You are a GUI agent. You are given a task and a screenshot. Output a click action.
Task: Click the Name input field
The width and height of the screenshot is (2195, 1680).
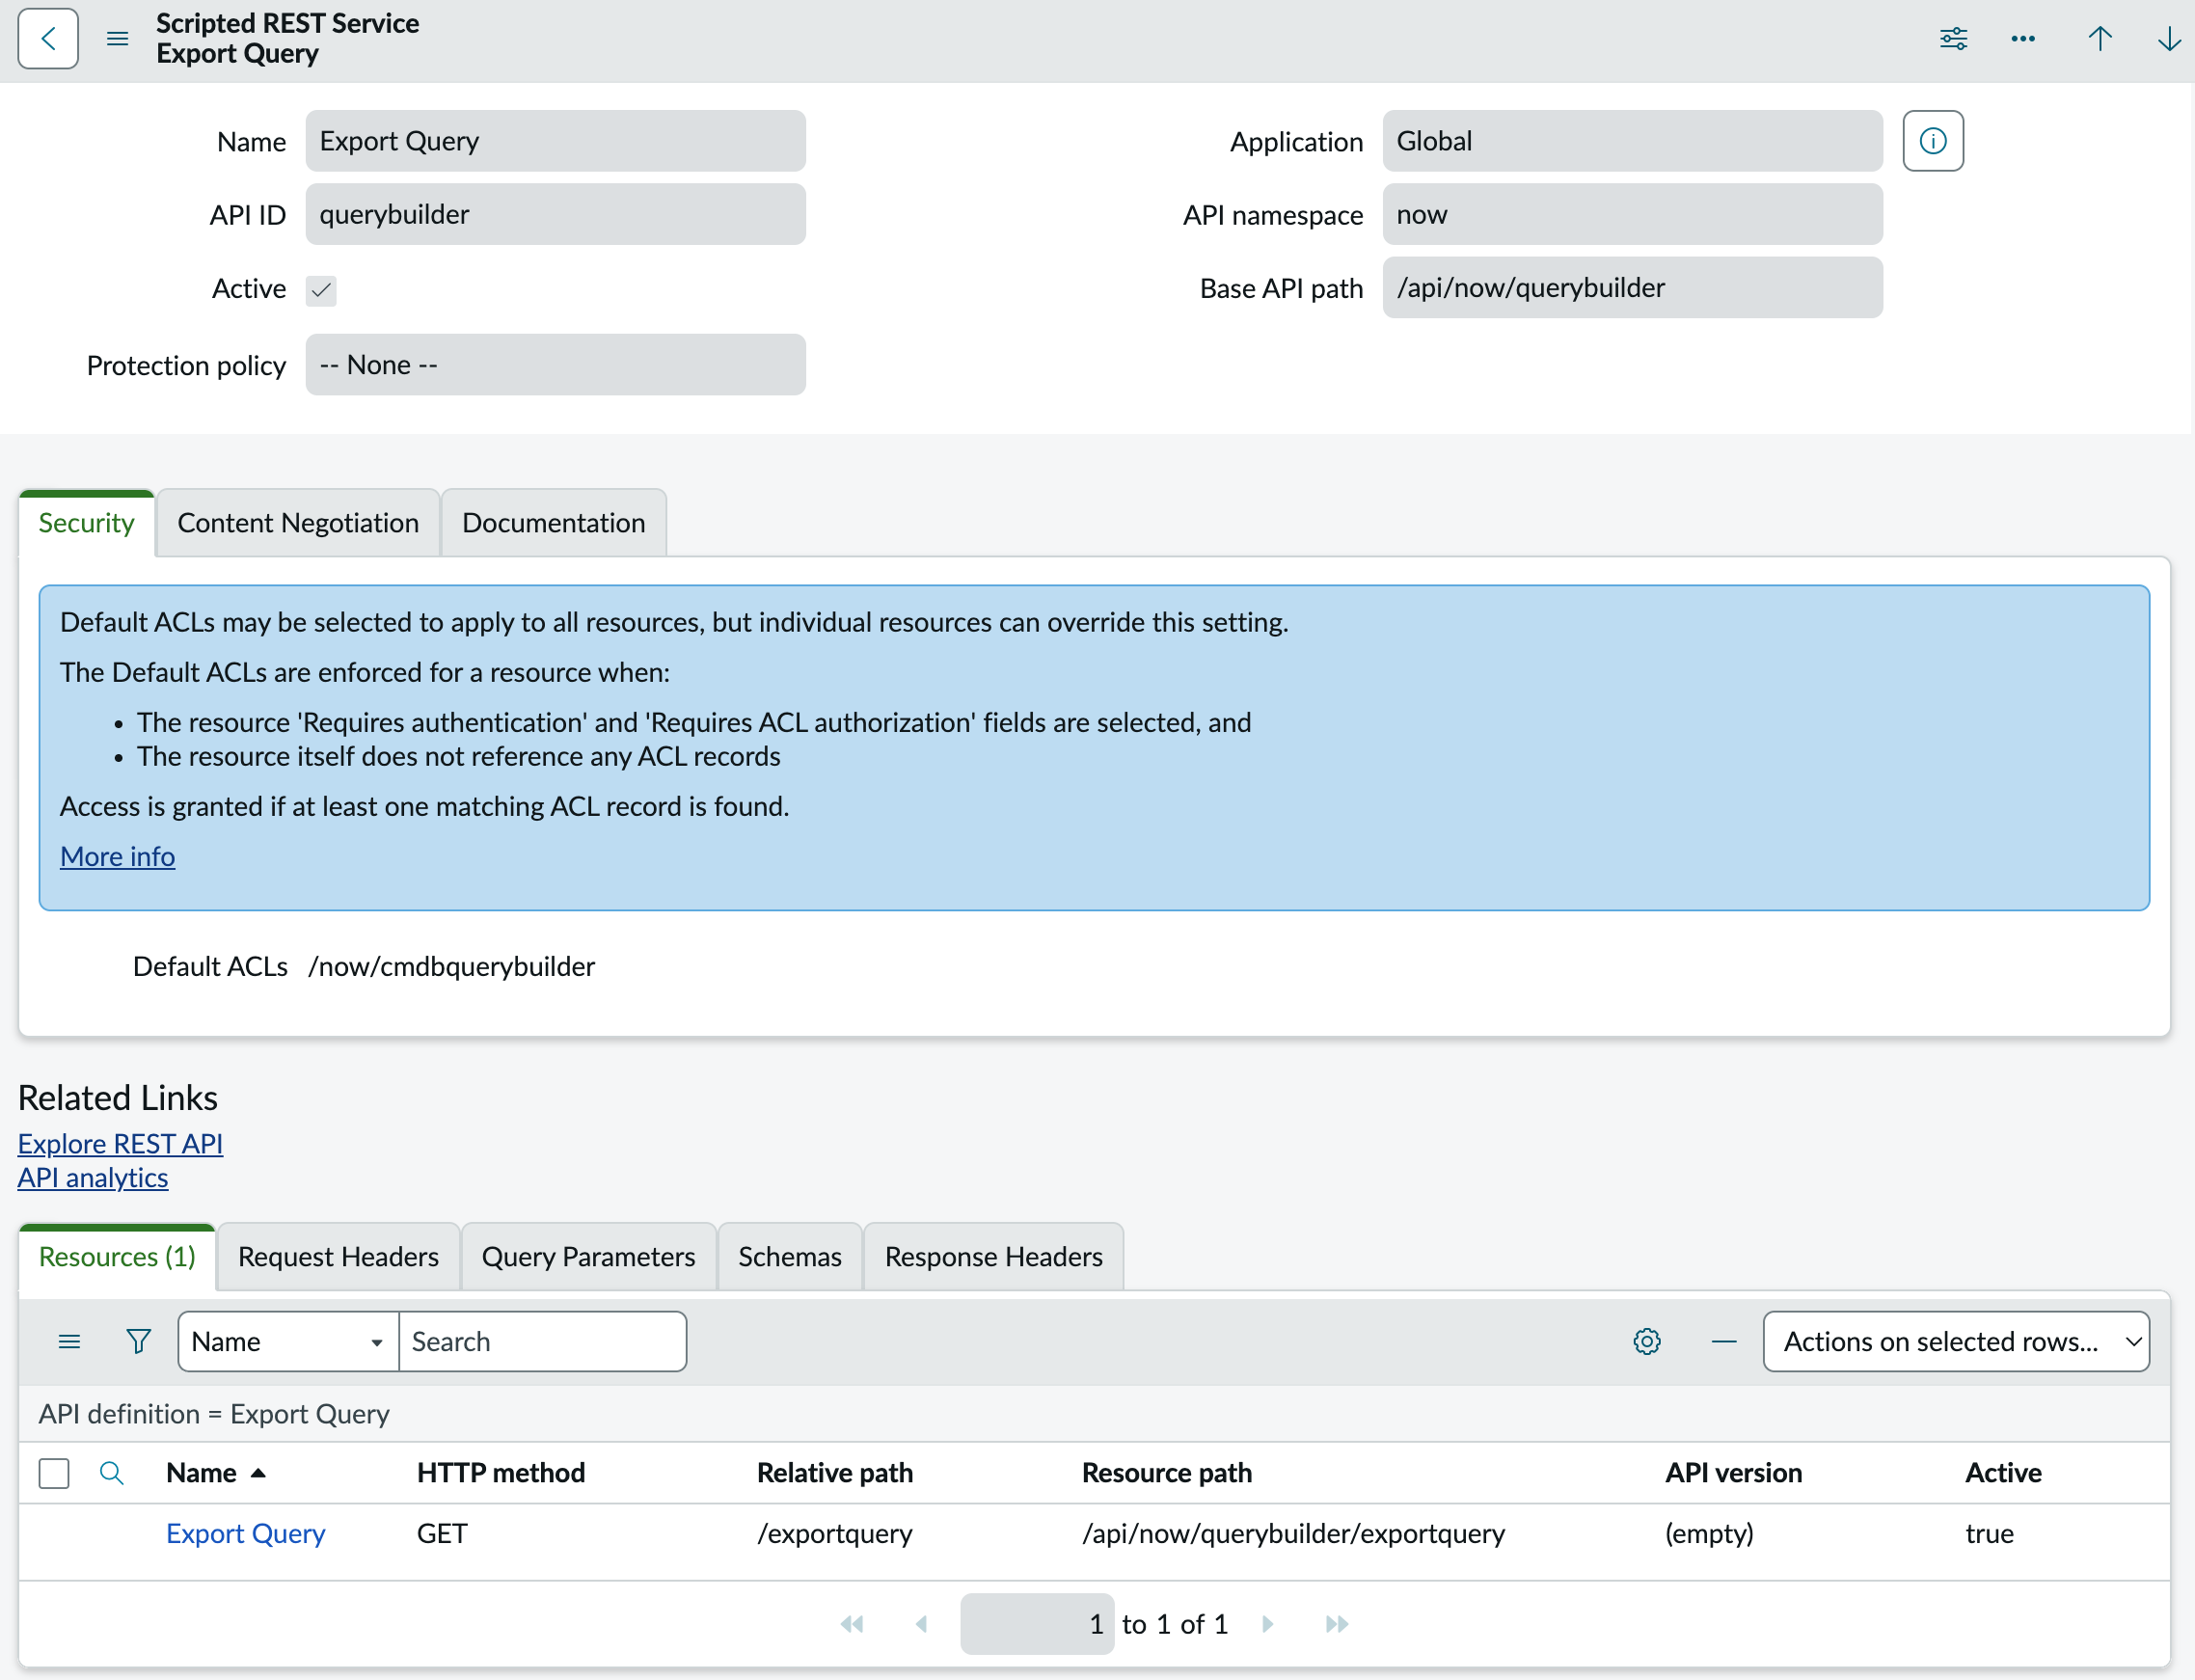555,141
